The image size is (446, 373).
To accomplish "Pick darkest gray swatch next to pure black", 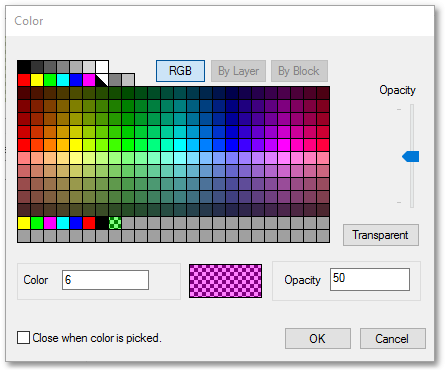I will pyautogui.click(x=37, y=67).
